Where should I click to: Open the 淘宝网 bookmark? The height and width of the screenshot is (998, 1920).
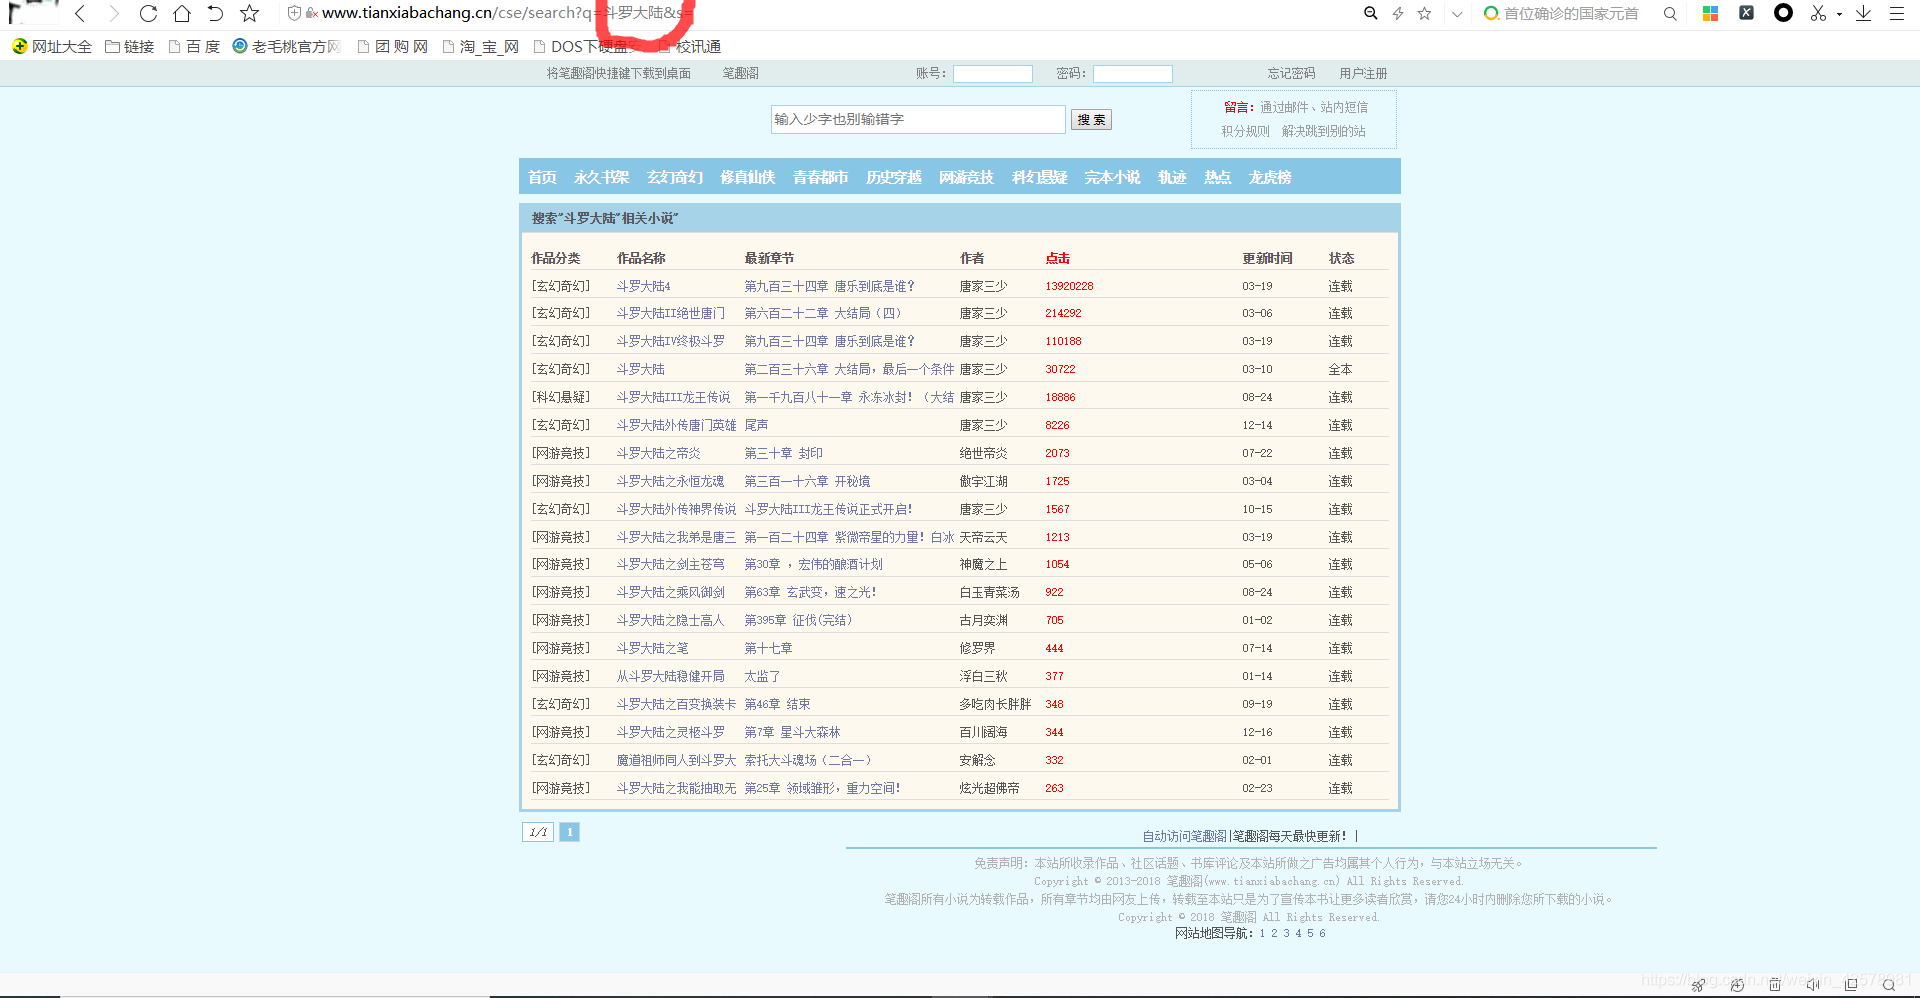click(x=480, y=46)
